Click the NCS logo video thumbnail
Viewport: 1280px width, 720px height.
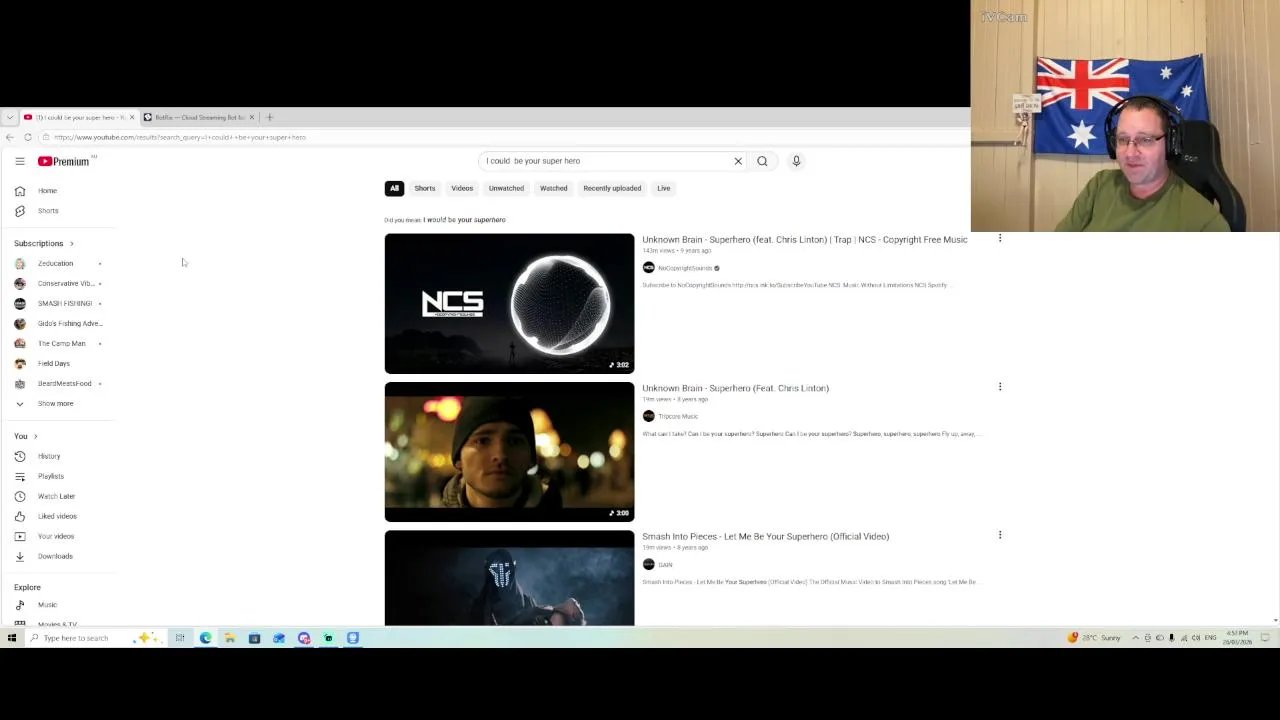(509, 303)
